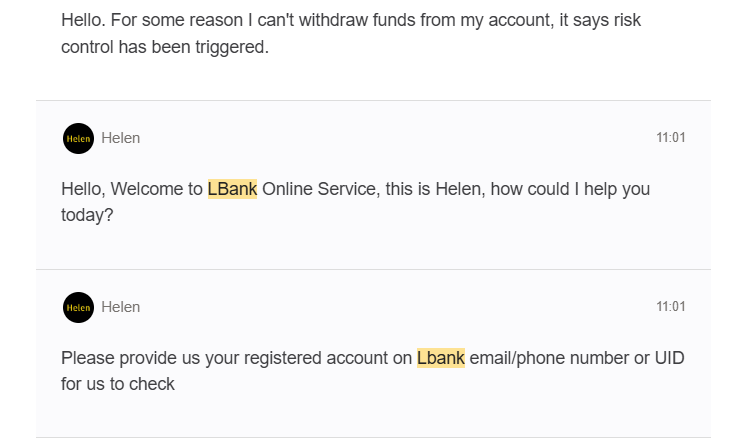Click the highlighted LBank in the welcome message
Image resolution: width=737 pixels, height=441 pixels.
pyautogui.click(x=232, y=189)
